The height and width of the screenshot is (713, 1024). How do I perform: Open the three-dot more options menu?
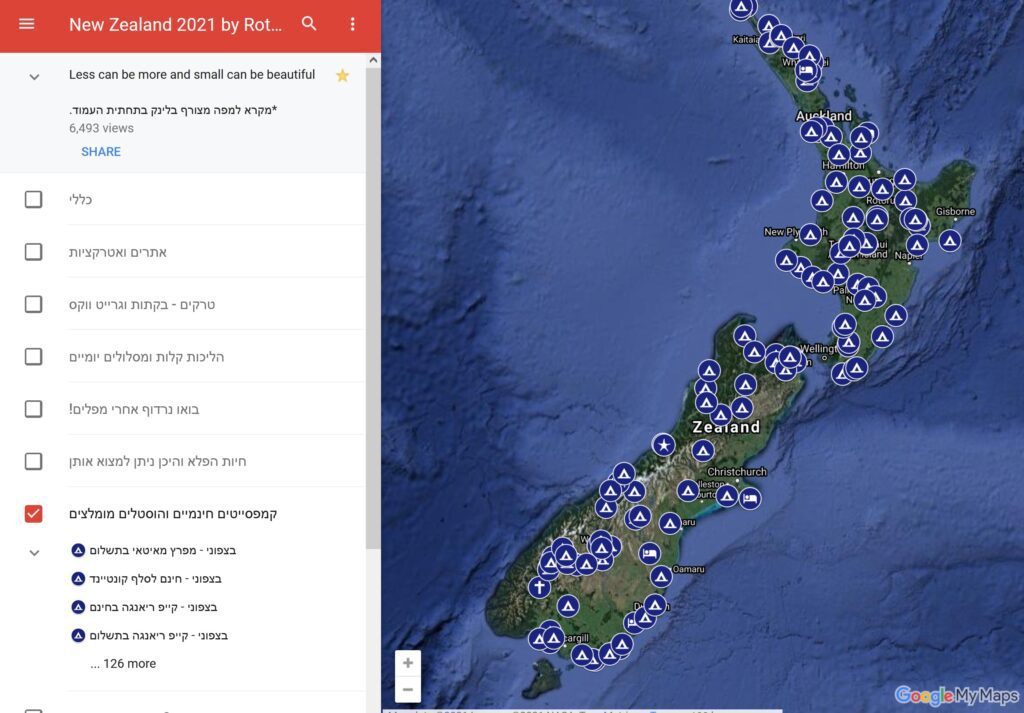[x=352, y=24]
